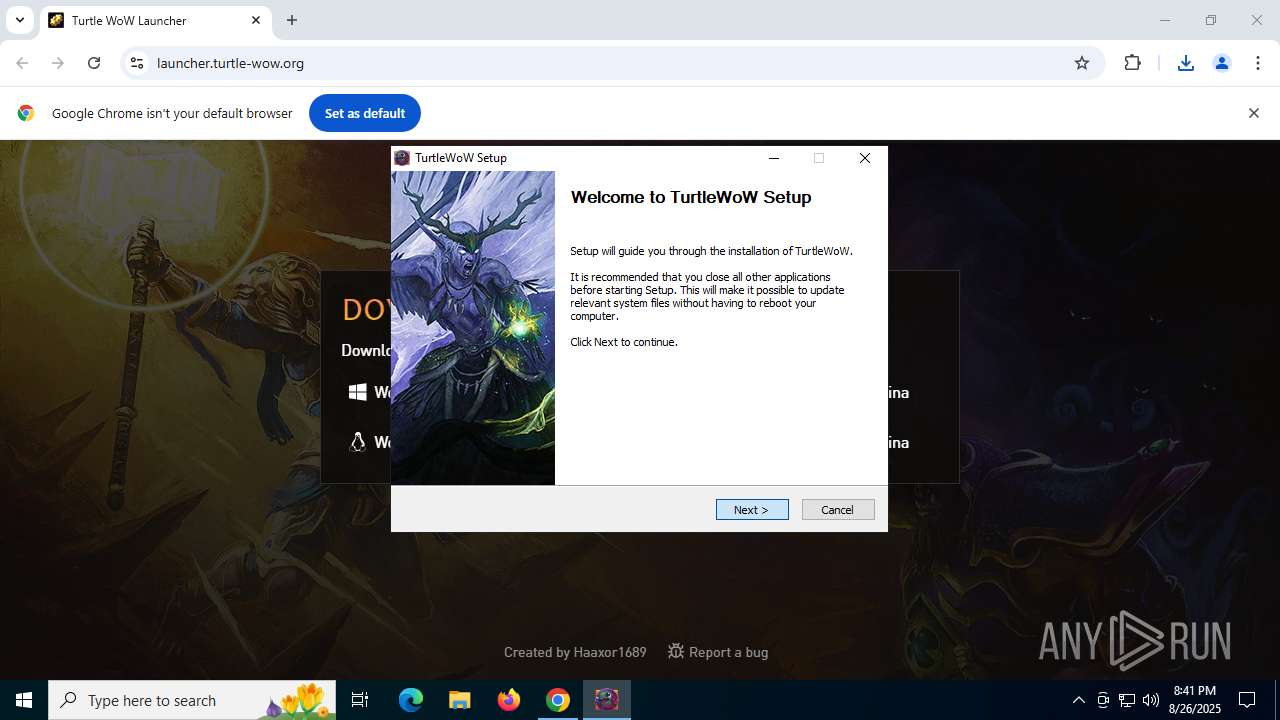
Task: Dismiss the default browser notification bar
Action: 1253,113
